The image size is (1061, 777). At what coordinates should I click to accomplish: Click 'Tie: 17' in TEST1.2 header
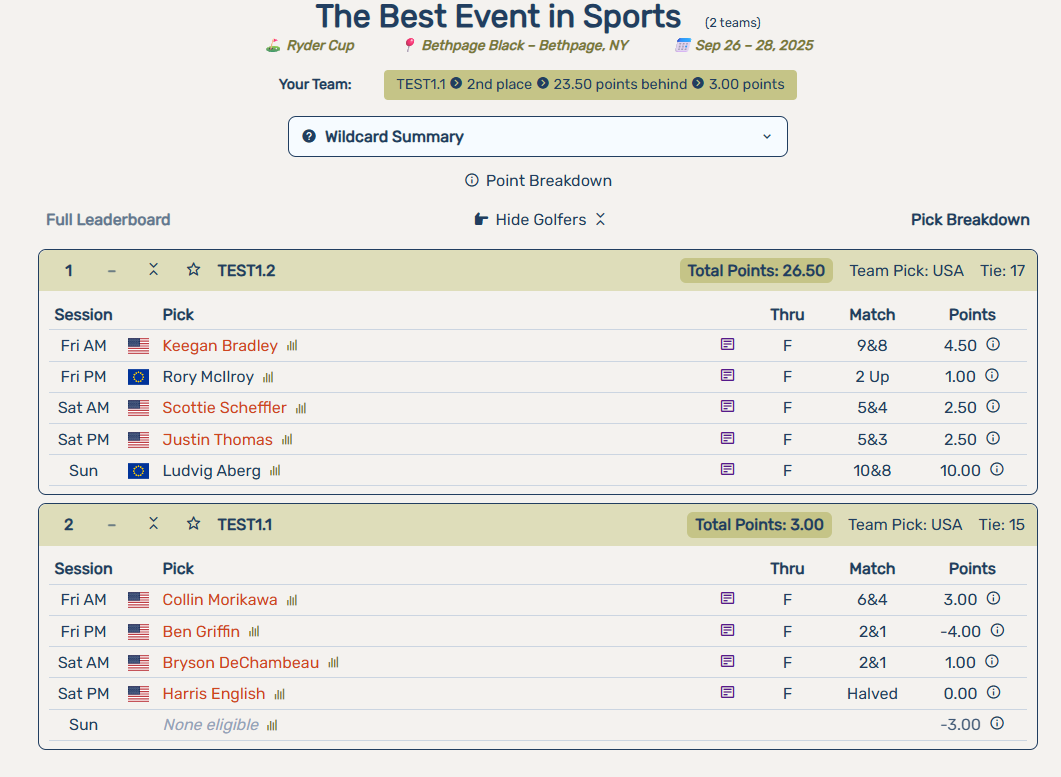pos(1002,271)
